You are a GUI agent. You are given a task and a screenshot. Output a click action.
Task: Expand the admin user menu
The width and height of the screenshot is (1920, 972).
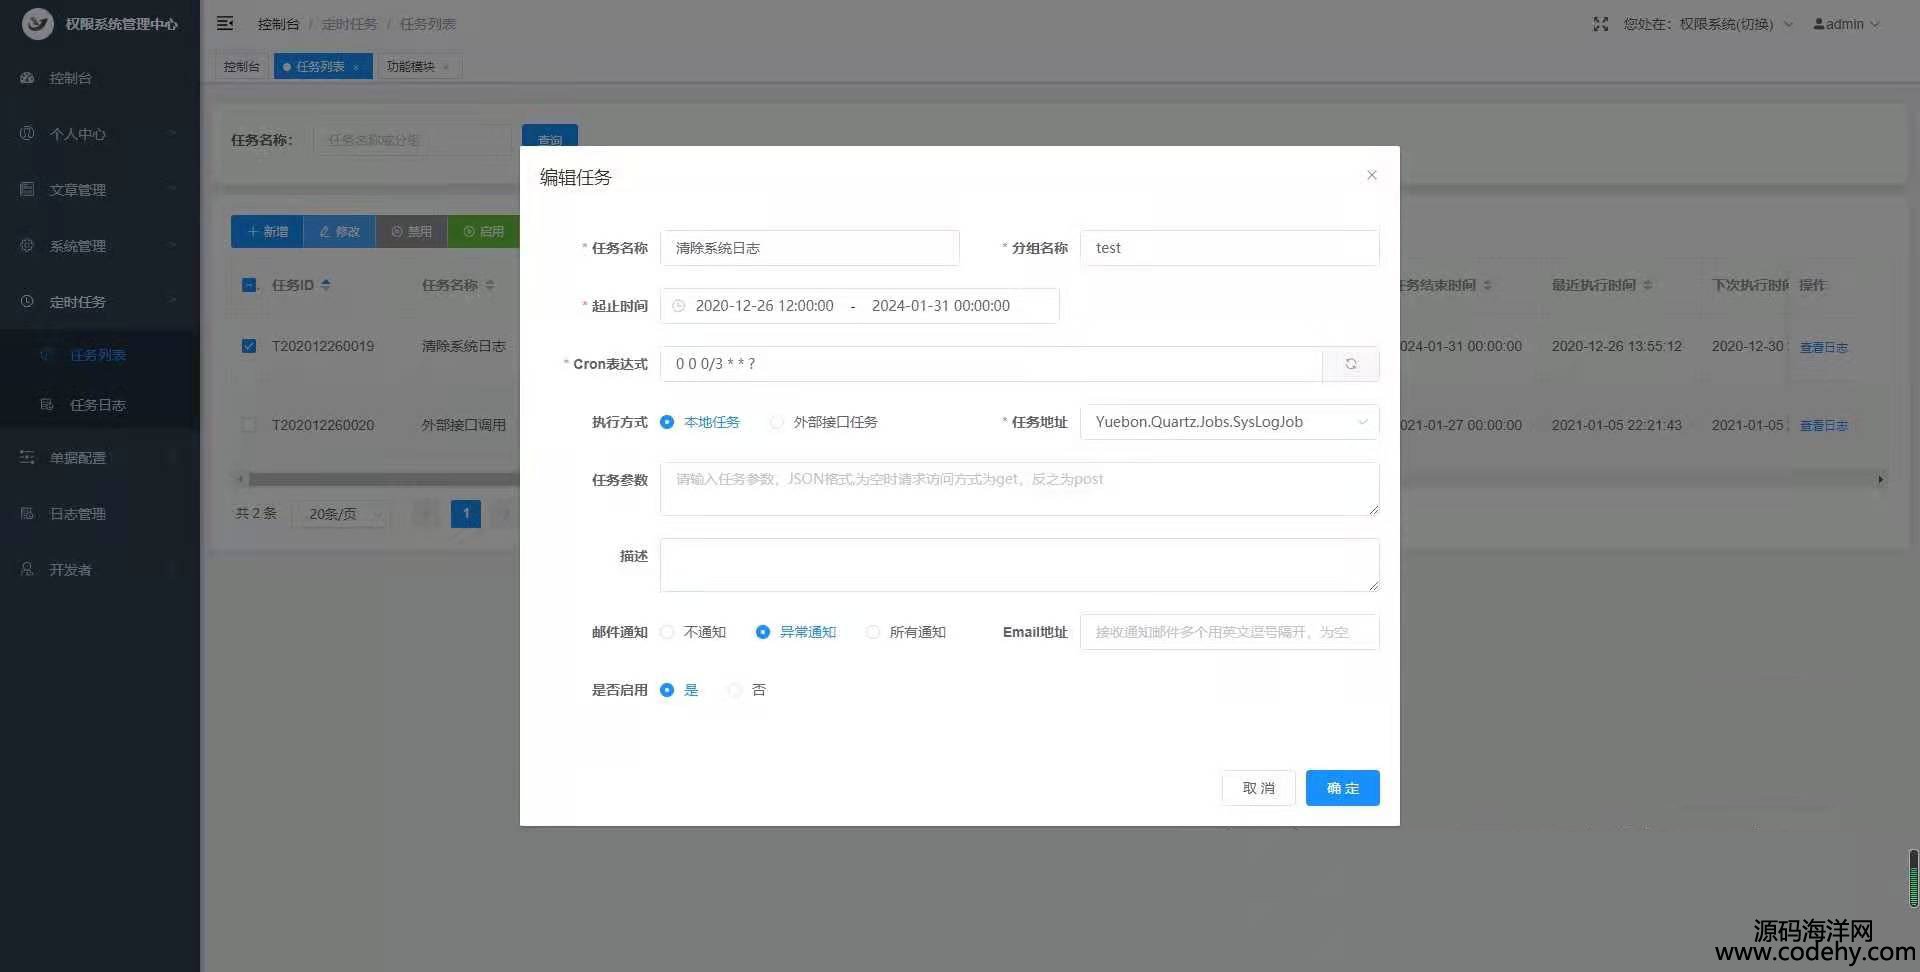[x=1846, y=24]
